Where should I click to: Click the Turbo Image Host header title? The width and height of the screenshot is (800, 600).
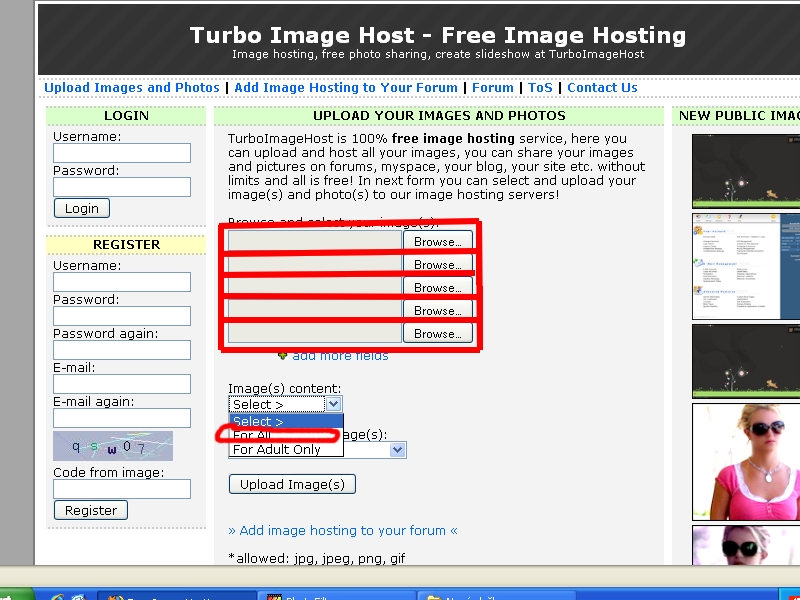click(x=438, y=35)
